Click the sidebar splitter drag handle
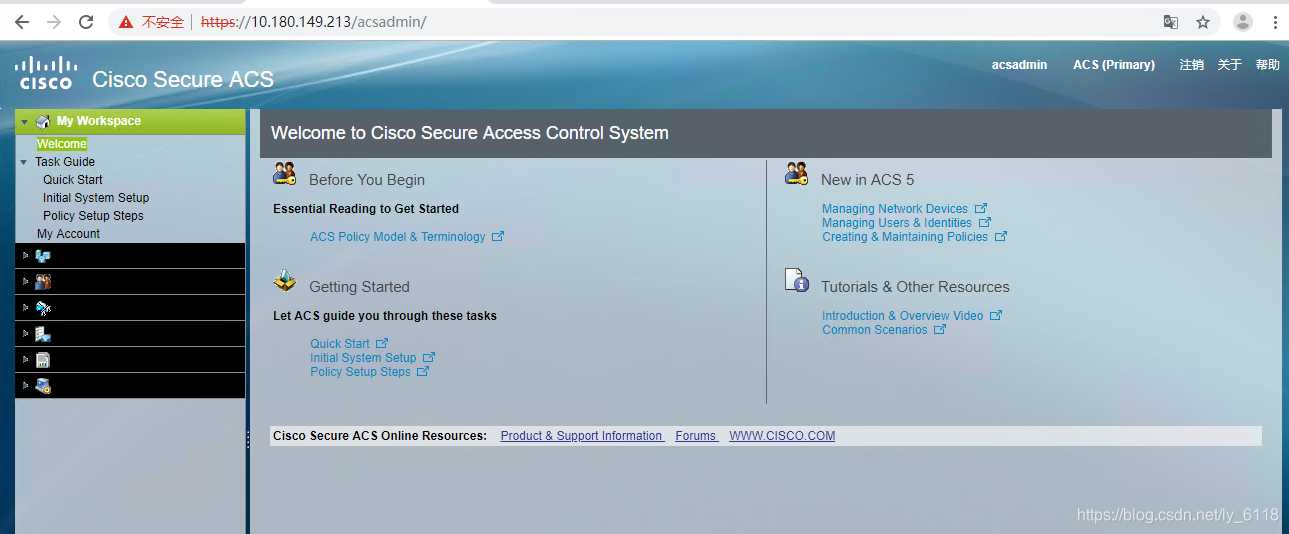 pos(248,439)
